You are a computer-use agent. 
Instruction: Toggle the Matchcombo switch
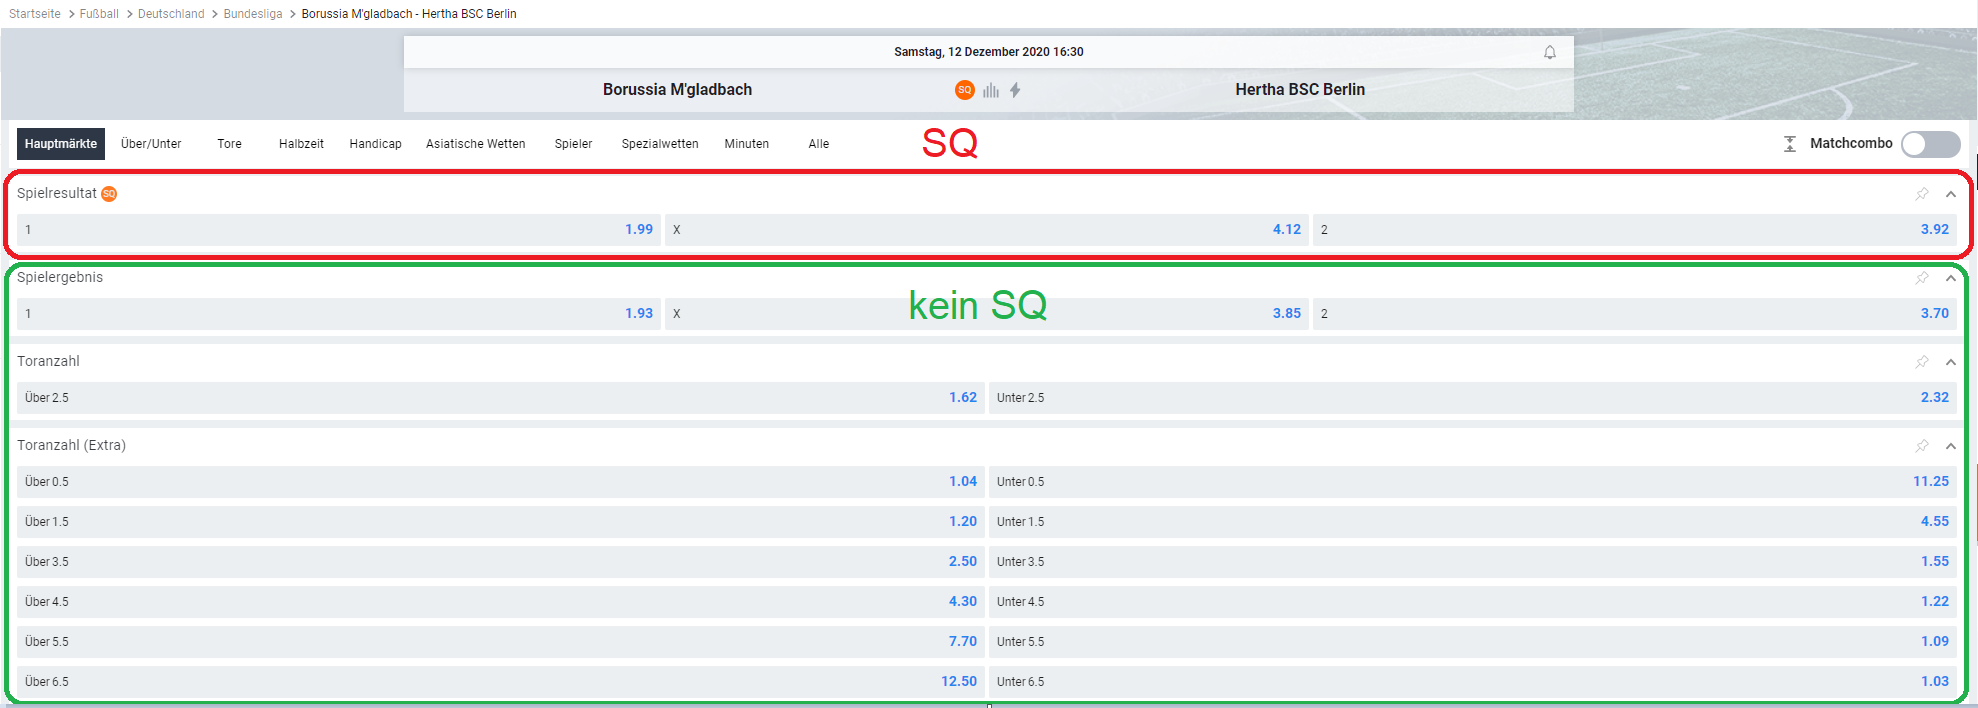pyautogui.click(x=1930, y=144)
